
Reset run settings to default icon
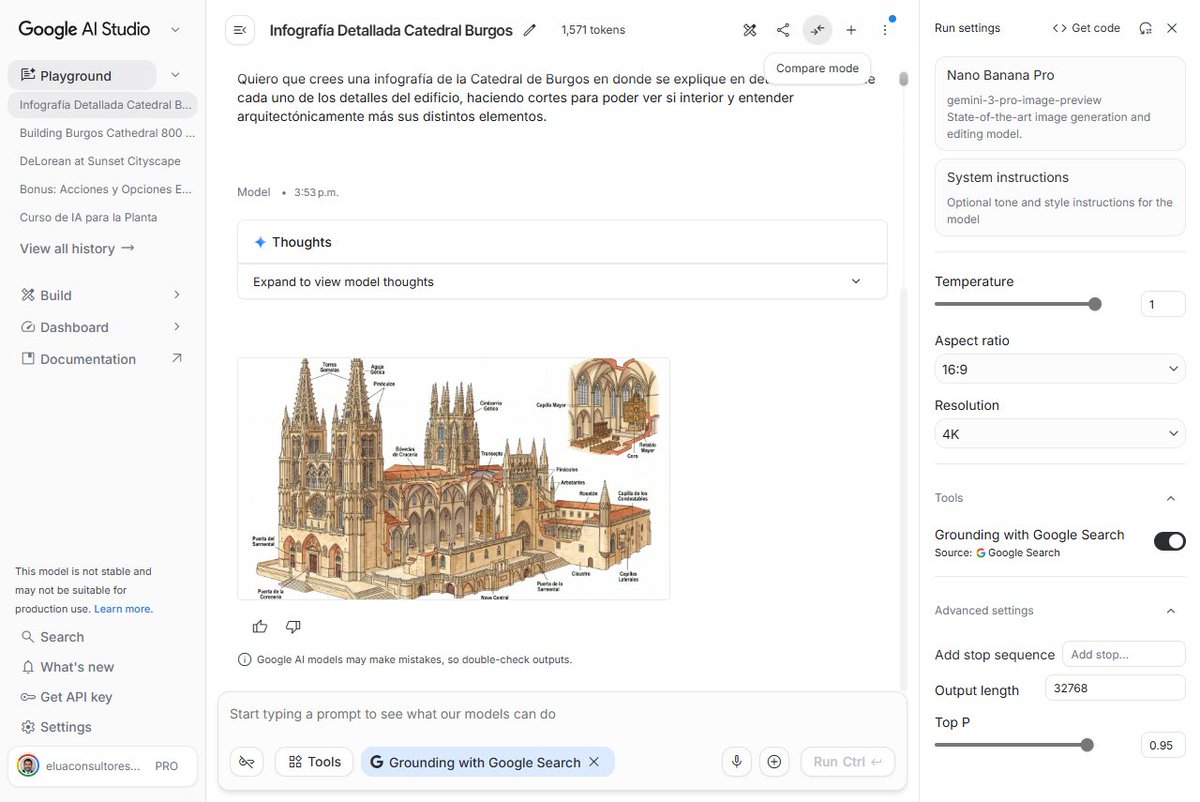(1146, 28)
